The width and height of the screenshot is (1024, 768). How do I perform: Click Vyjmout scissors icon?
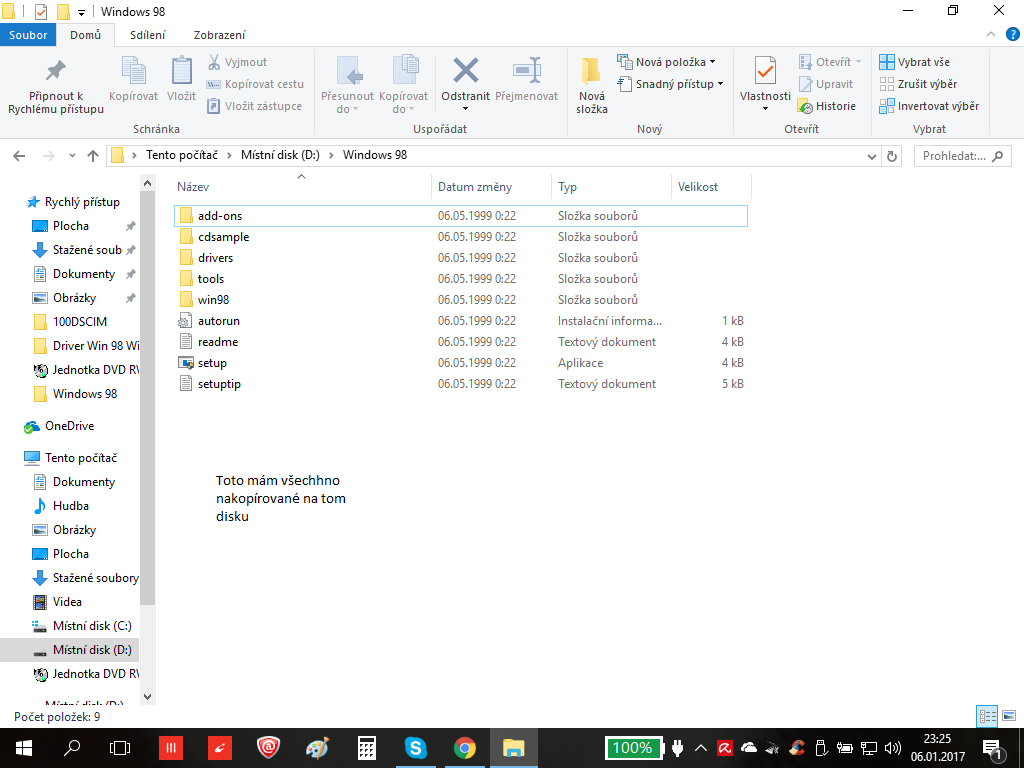click(214, 62)
